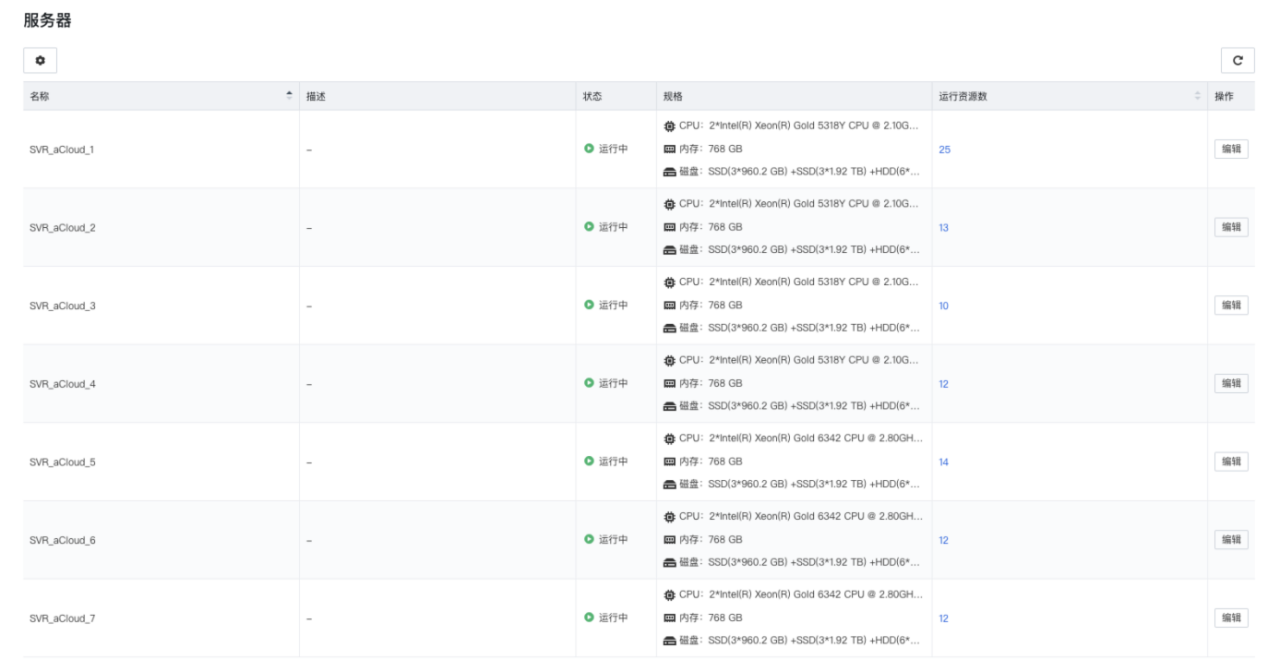Edit server SVR_aCloud_1
The image size is (1280, 672).
tap(1231, 149)
